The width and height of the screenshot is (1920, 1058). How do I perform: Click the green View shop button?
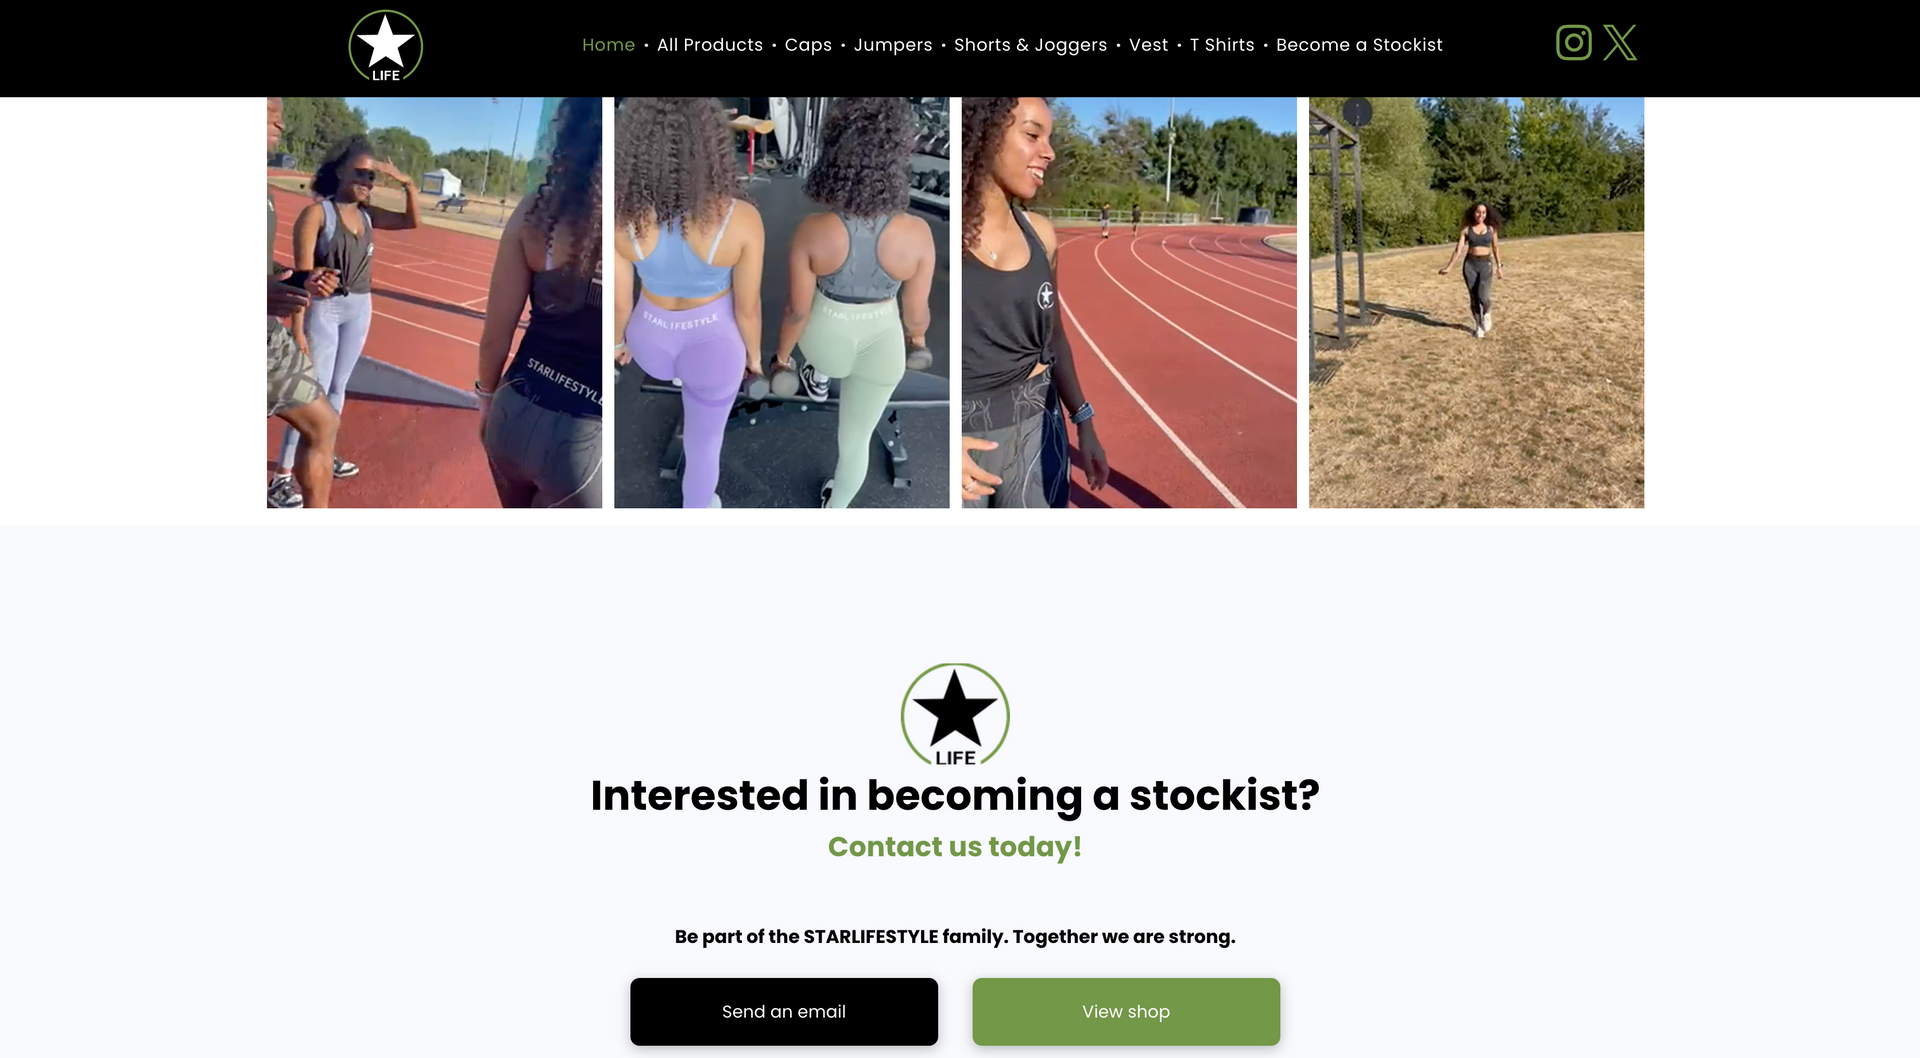coord(1126,1011)
